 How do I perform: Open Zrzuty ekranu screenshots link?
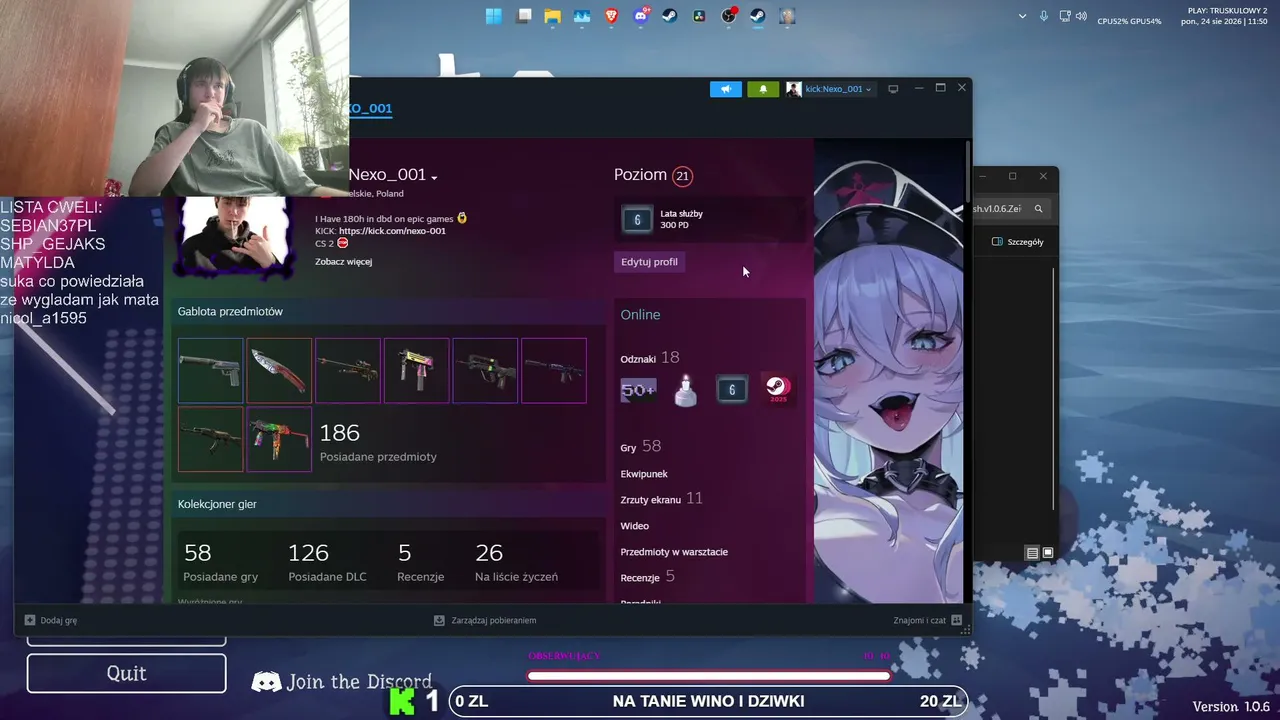661,499
